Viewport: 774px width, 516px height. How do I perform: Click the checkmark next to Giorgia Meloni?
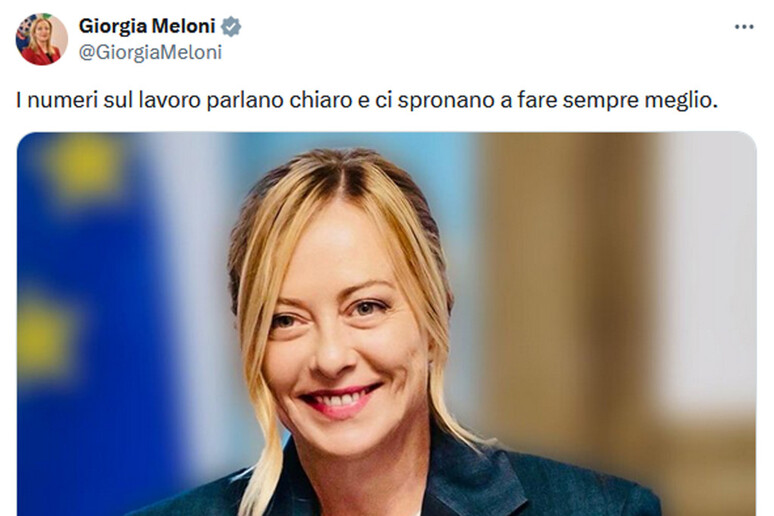(x=231, y=26)
